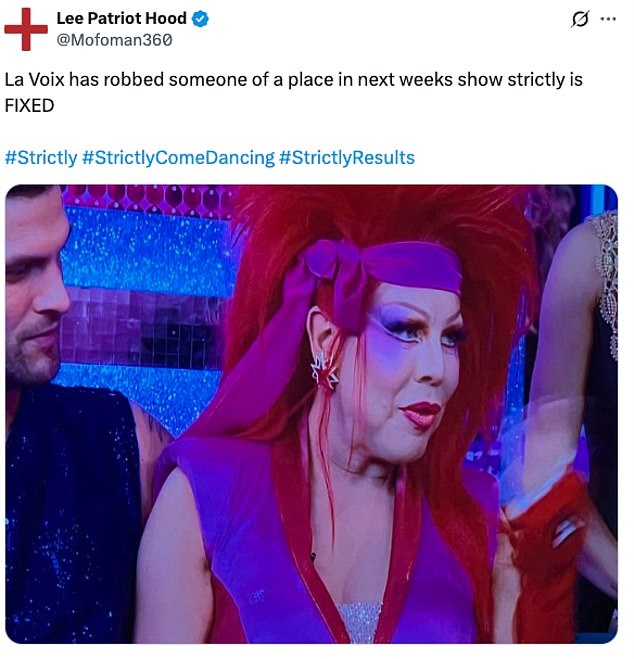Click the blue verified checkmark badge

(200, 19)
